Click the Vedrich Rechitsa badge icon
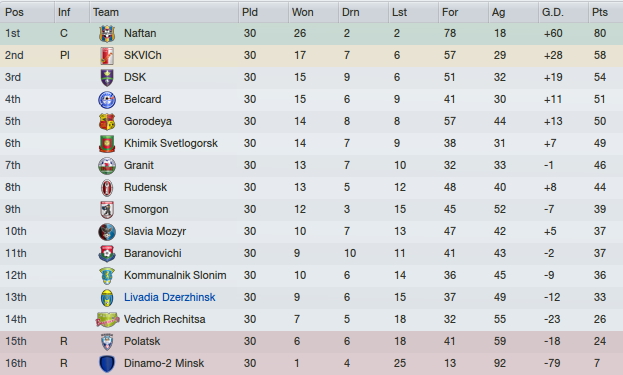The width and height of the screenshot is (623, 375). coord(107,319)
